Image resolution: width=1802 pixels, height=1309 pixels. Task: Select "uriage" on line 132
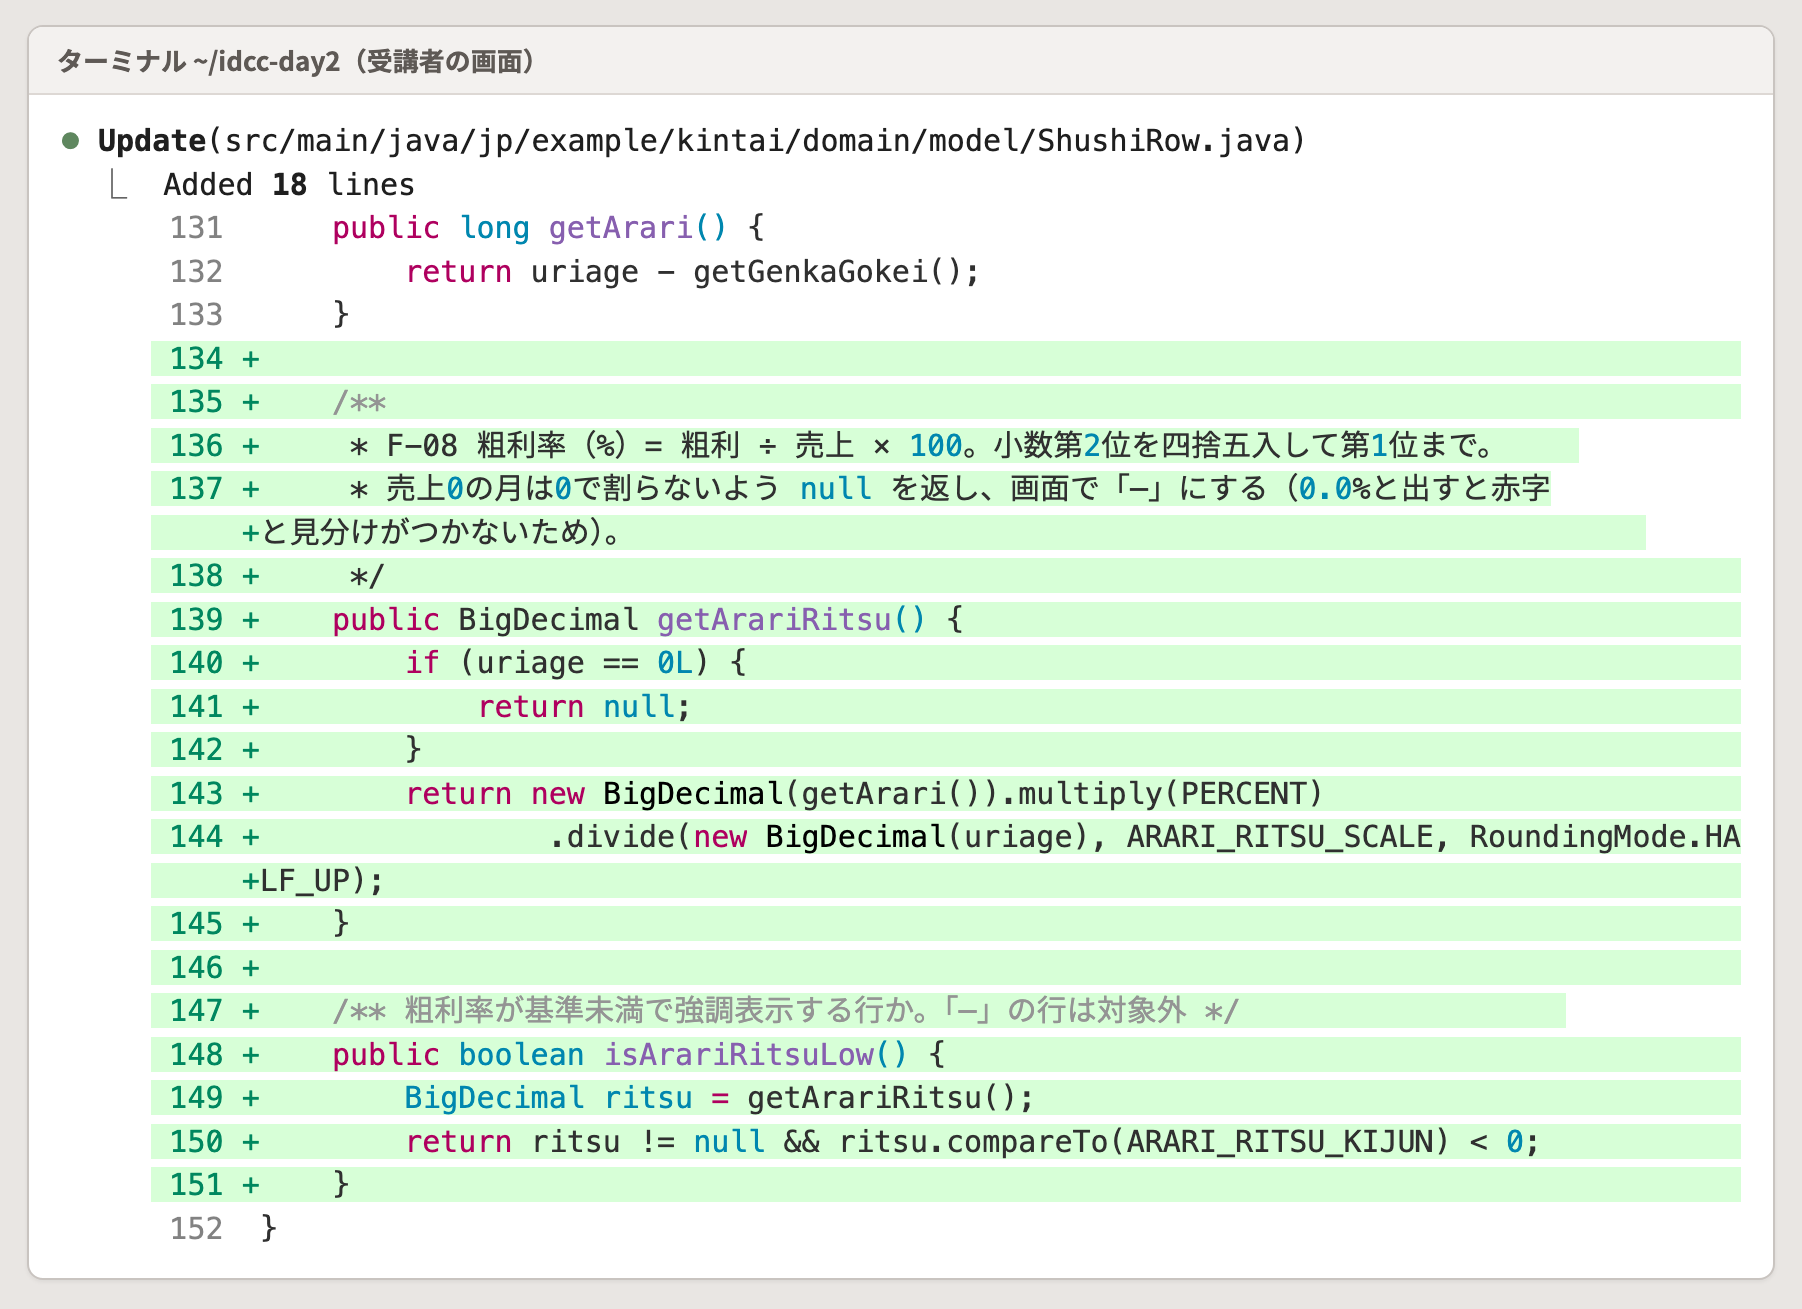click(x=585, y=272)
